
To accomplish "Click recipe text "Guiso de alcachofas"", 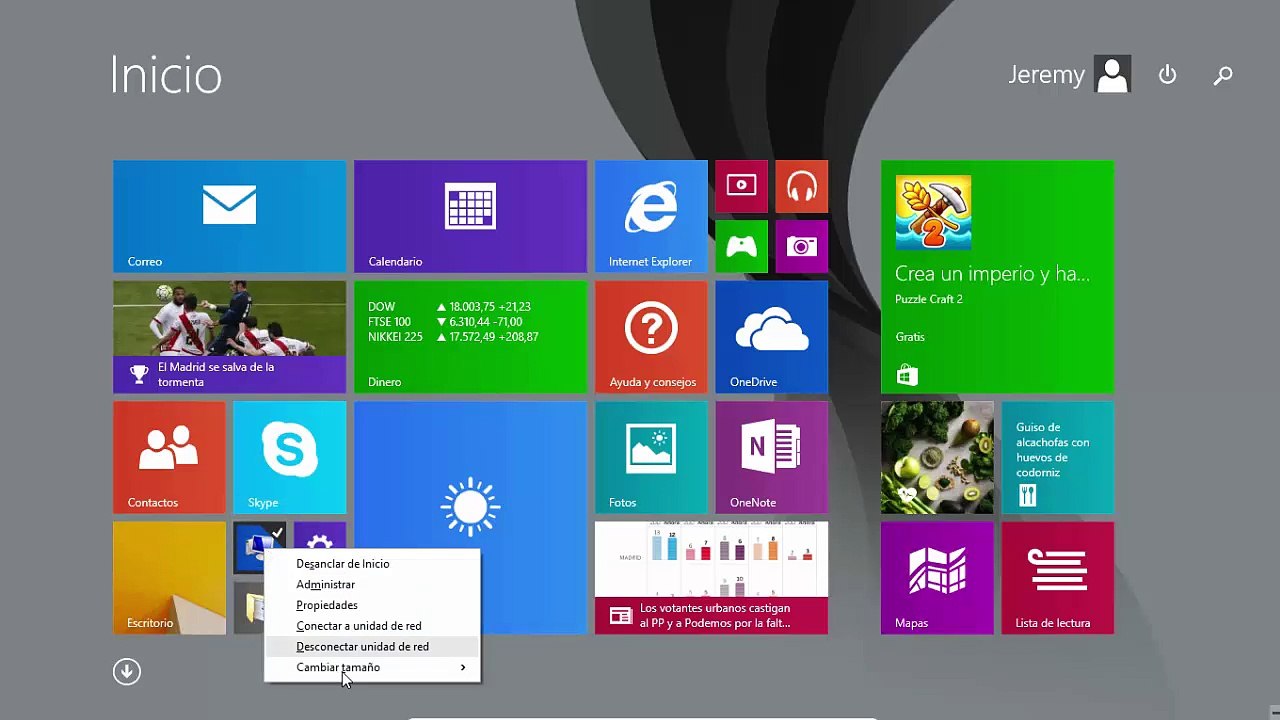I will coord(1053,450).
